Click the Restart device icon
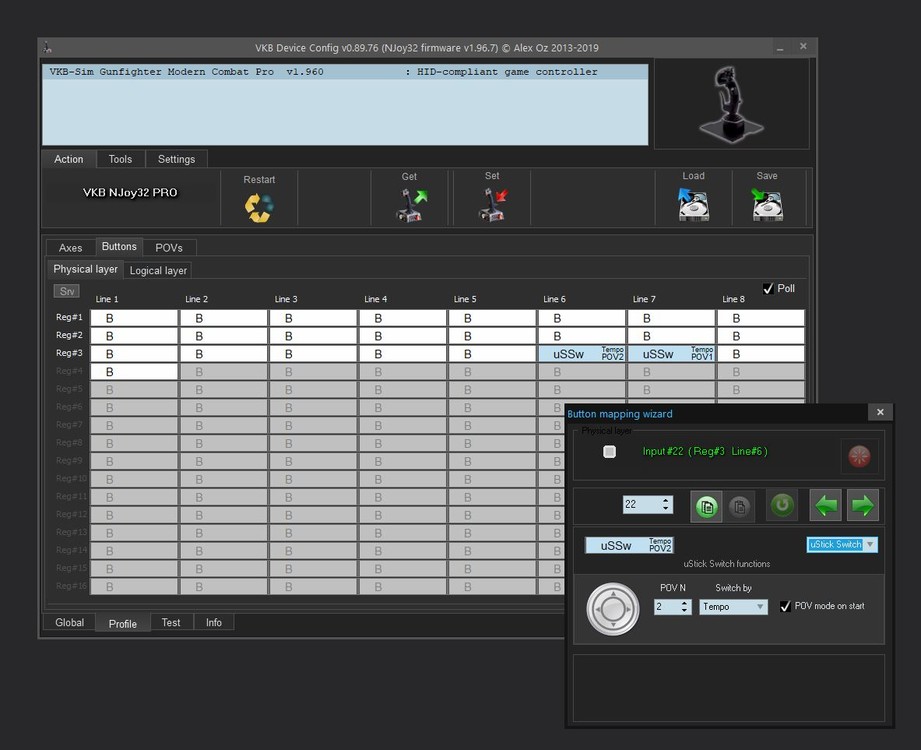The height and width of the screenshot is (750, 921). (259, 208)
